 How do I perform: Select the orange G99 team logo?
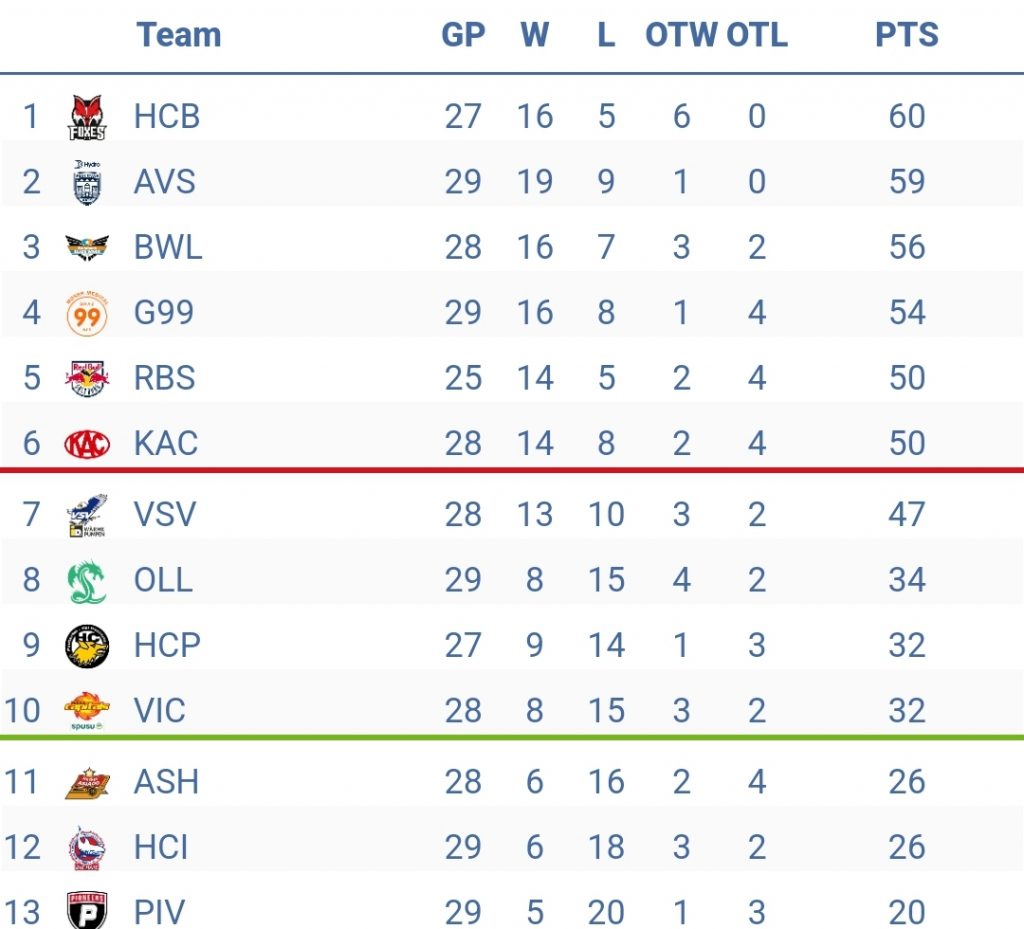87,313
